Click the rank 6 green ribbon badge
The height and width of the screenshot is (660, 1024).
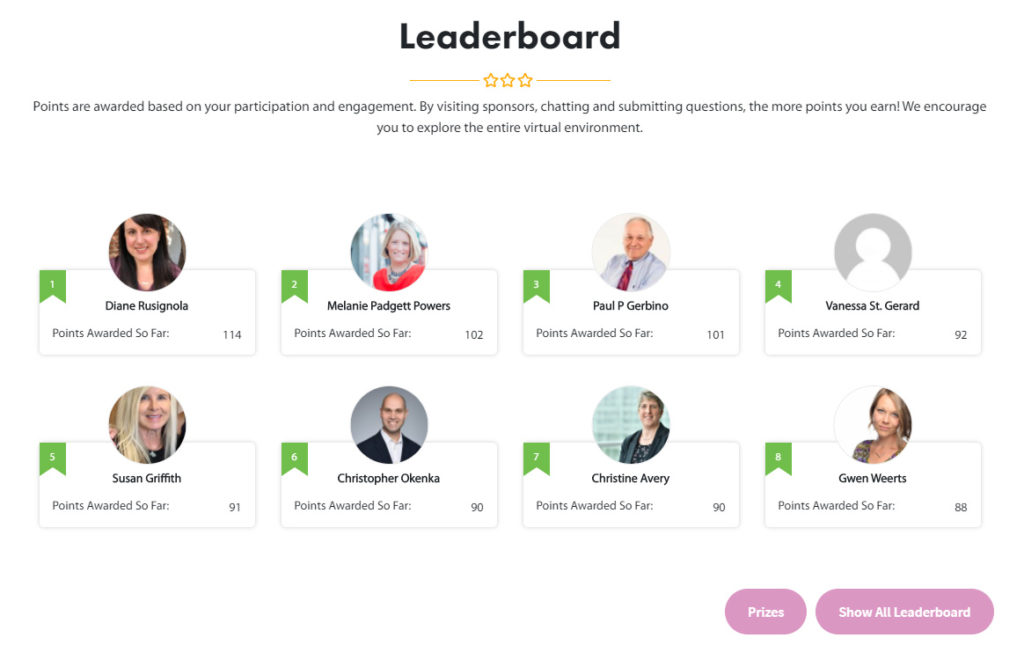pos(295,458)
